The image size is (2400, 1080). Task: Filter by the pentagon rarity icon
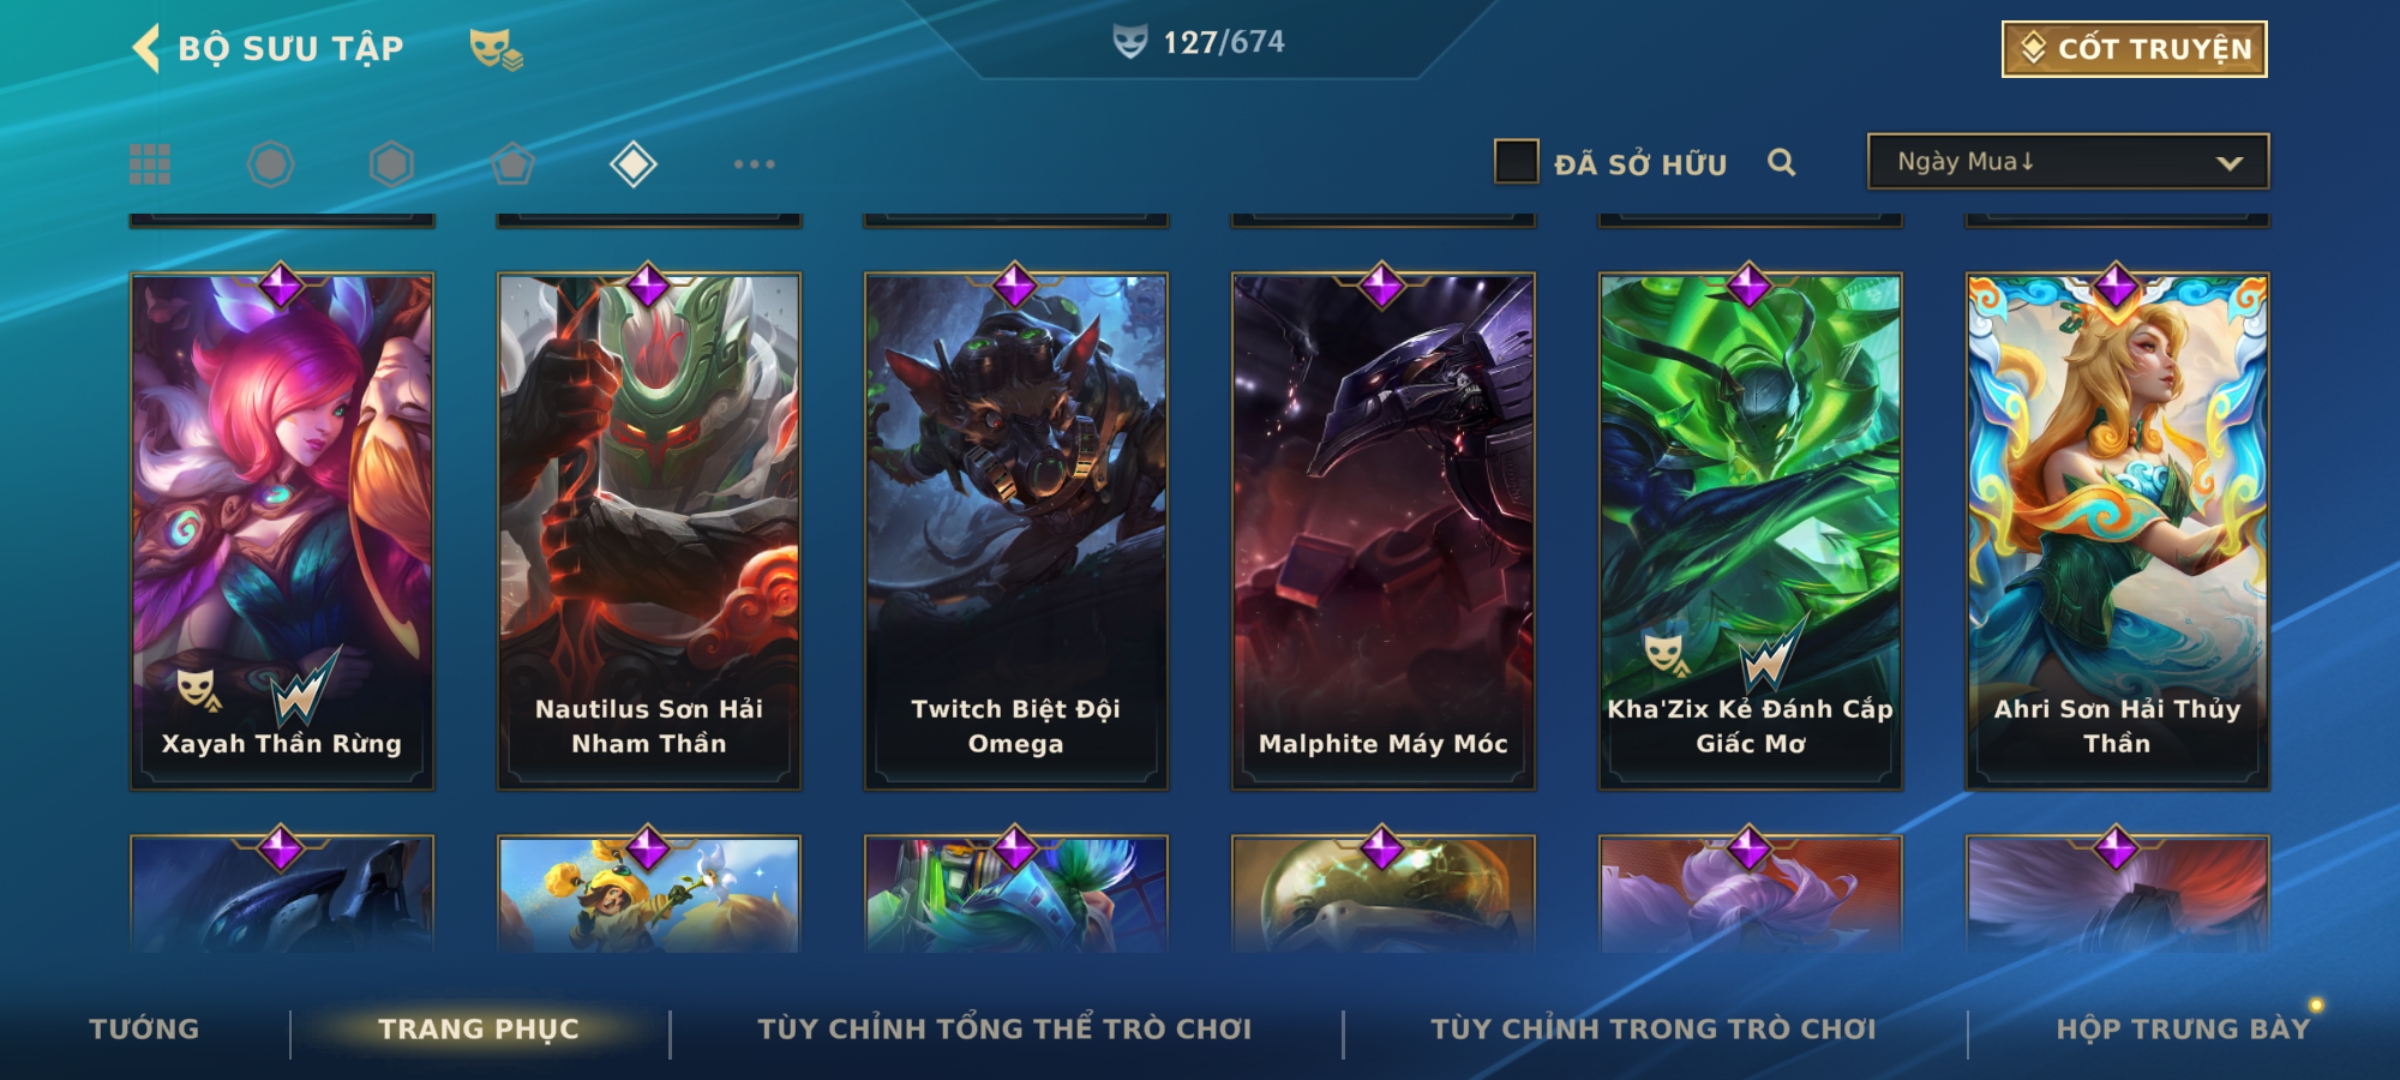point(512,164)
